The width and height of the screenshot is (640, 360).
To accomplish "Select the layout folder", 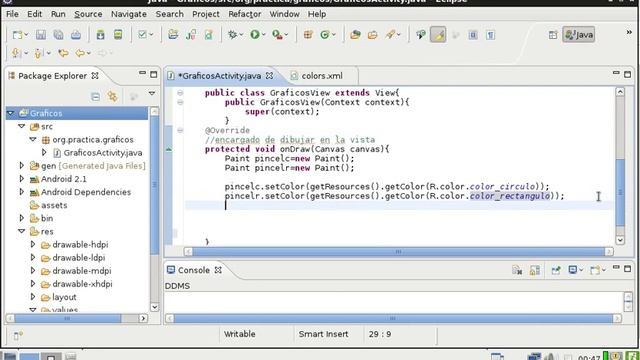I will click(64, 297).
